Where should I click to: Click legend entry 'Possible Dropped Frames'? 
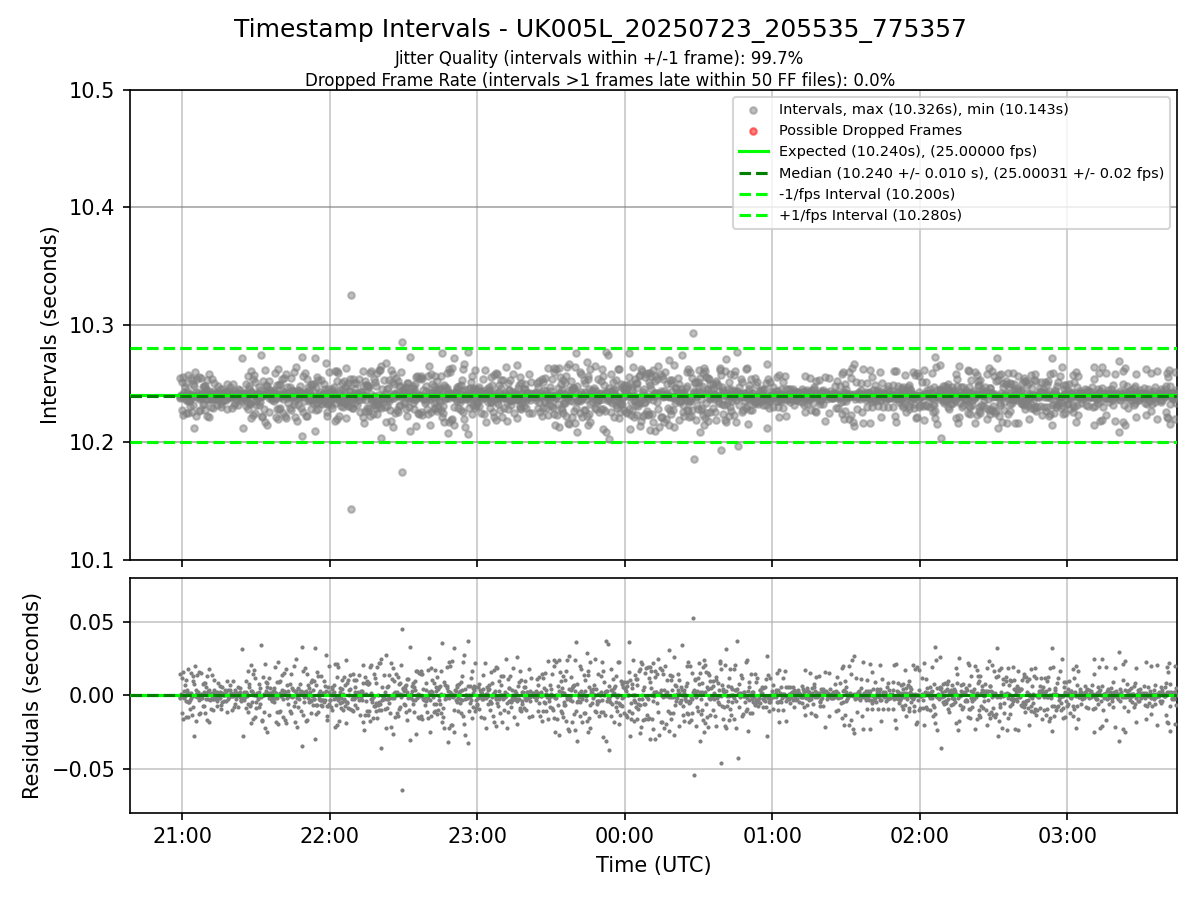[x=870, y=130]
